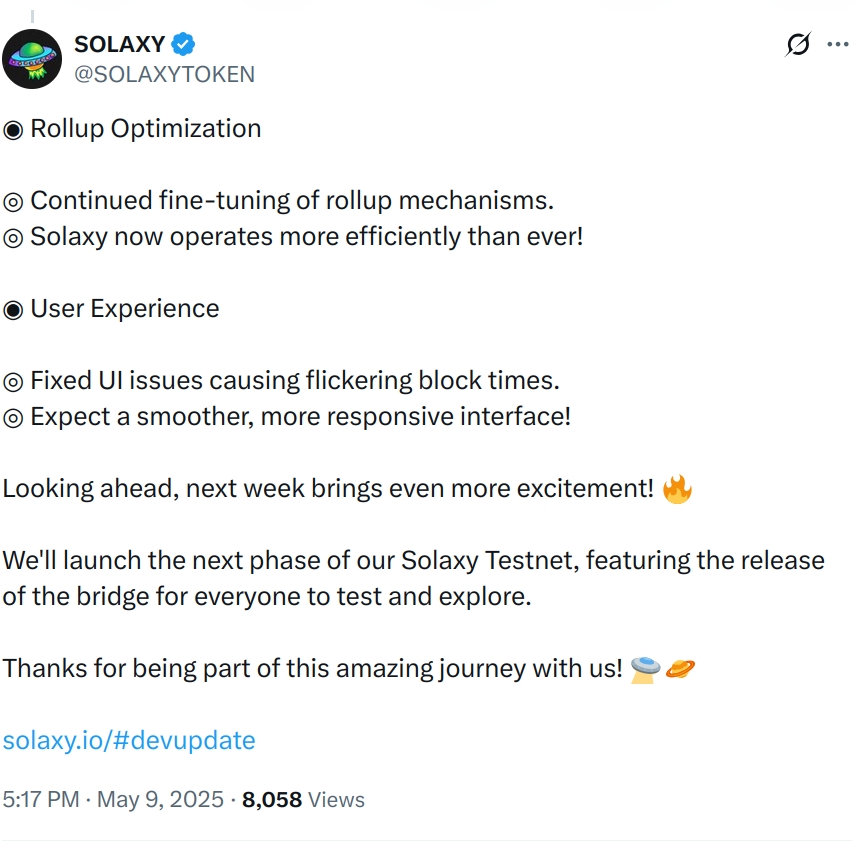Viewport: 863px width, 844px height.
Task: Click the first Rollup Optimization bullet icon
Action: coord(11,128)
